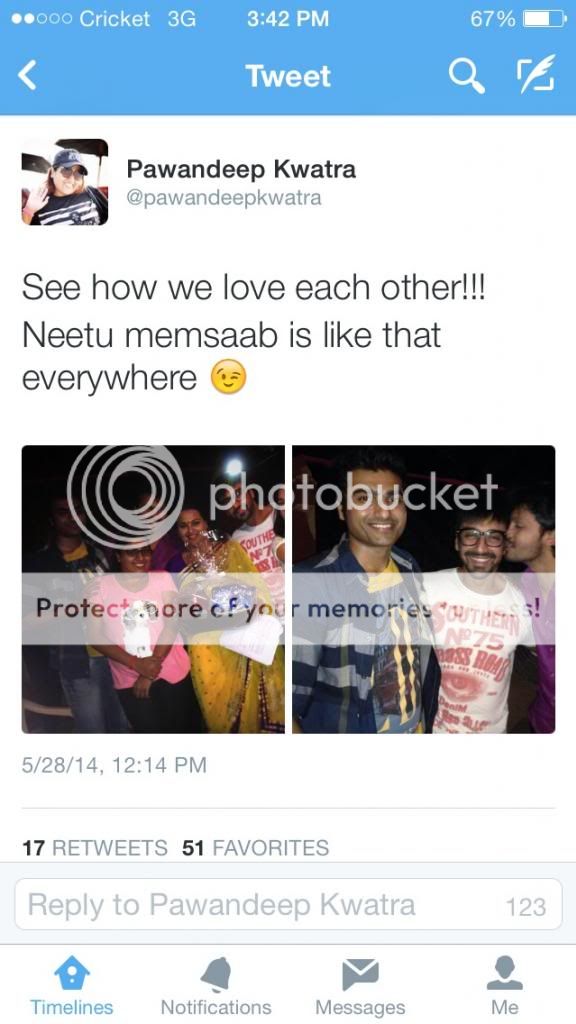The height and width of the screenshot is (1024, 576).
Task: Tap Pawandeep Kwatra's profile avatar
Action: click(x=65, y=182)
